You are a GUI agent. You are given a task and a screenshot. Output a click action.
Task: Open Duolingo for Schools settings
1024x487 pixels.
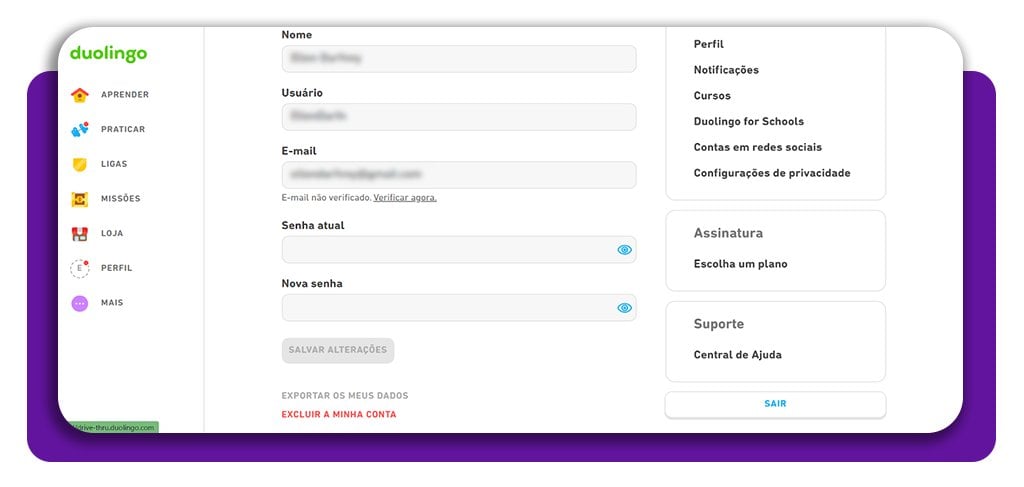pos(748,121)
